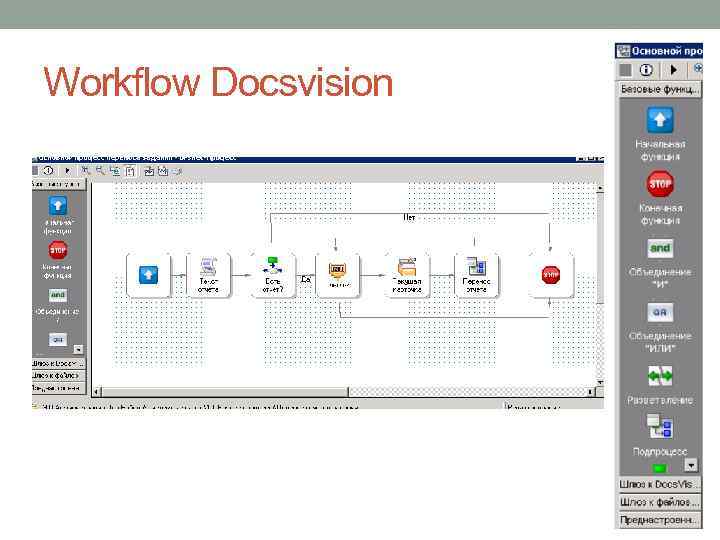Click the scroll-down arrow in the window's side palette
This screenshot has height=540, width=720.
(x=79, y=349)
